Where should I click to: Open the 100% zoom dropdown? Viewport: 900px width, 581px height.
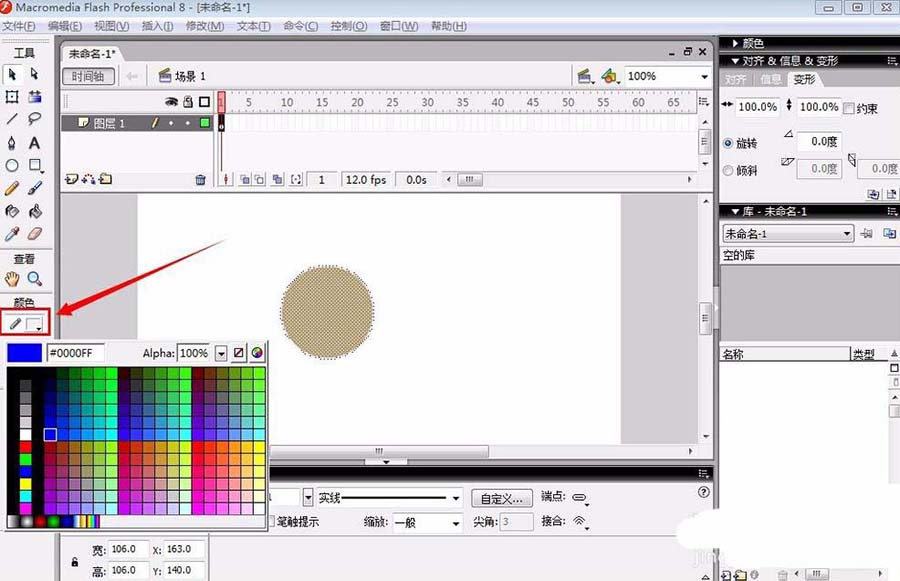pos(704,76)
